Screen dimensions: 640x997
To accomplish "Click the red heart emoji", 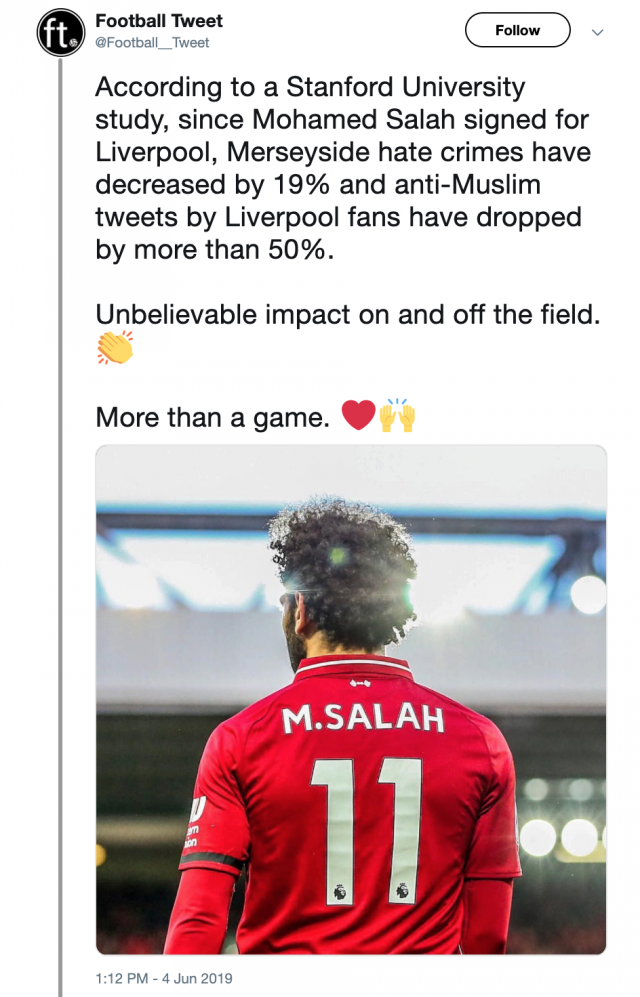I will pyautogui.click(x=358, y=415).
